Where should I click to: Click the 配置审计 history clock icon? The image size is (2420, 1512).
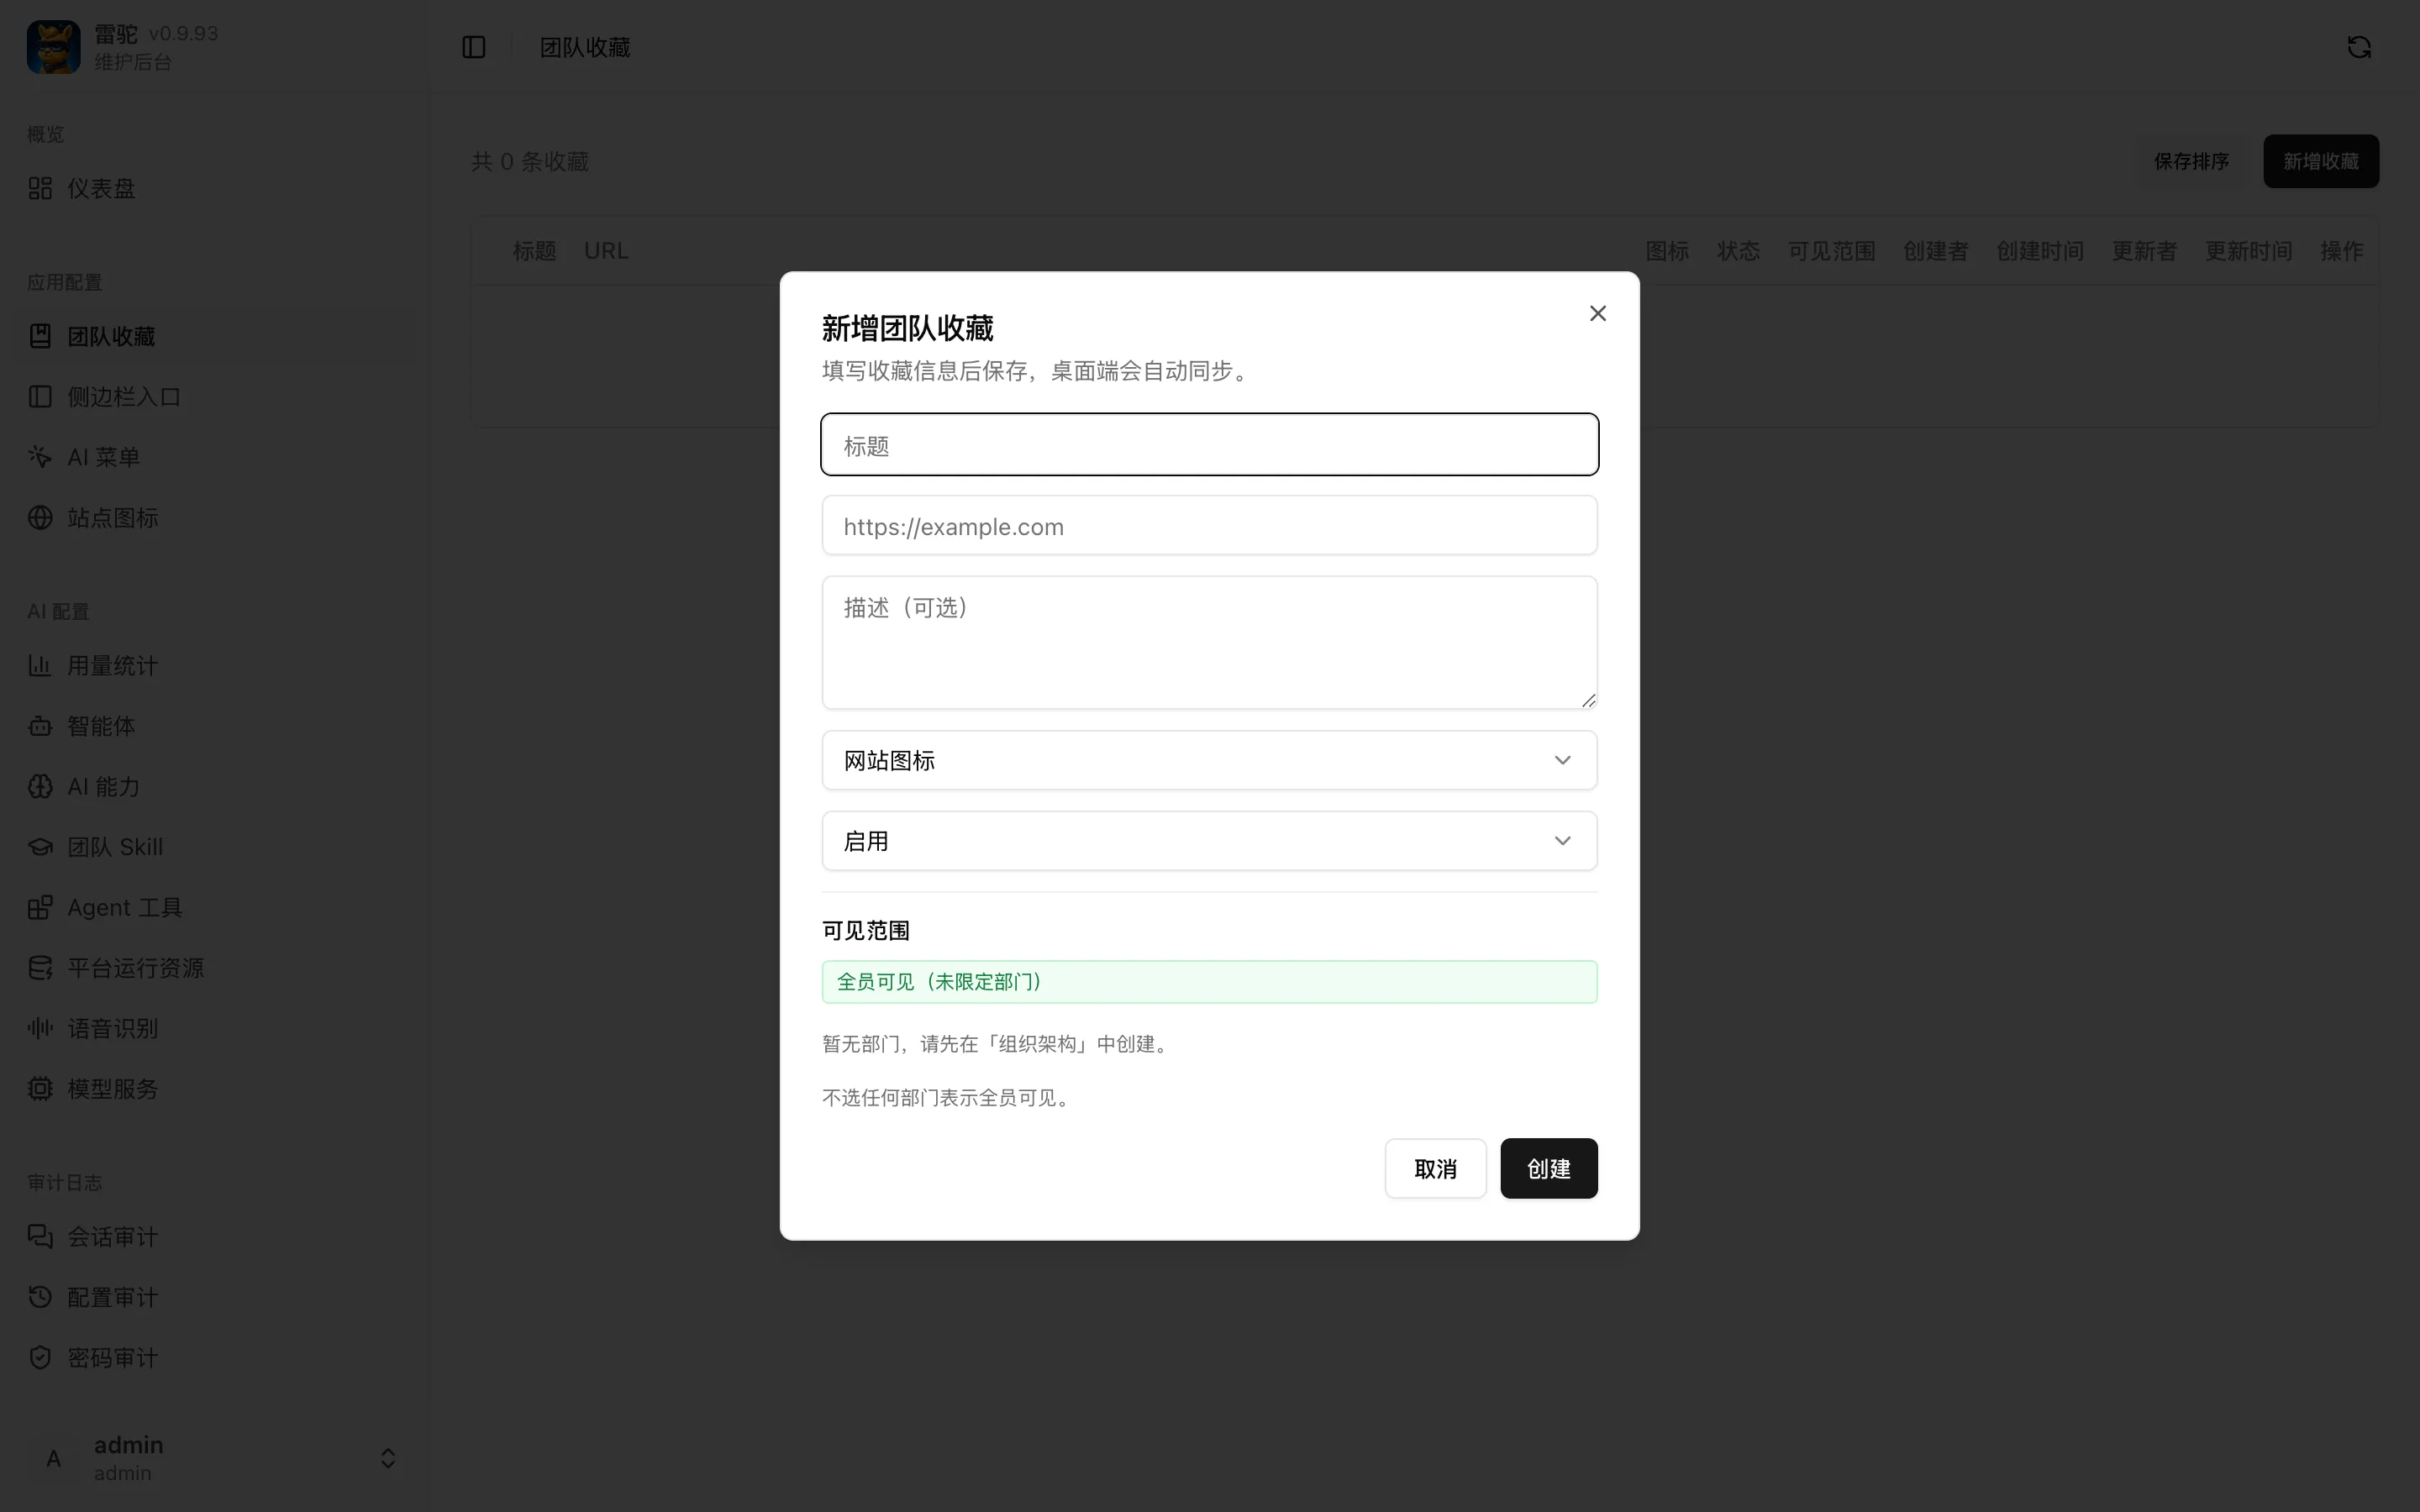point(40,1297)
